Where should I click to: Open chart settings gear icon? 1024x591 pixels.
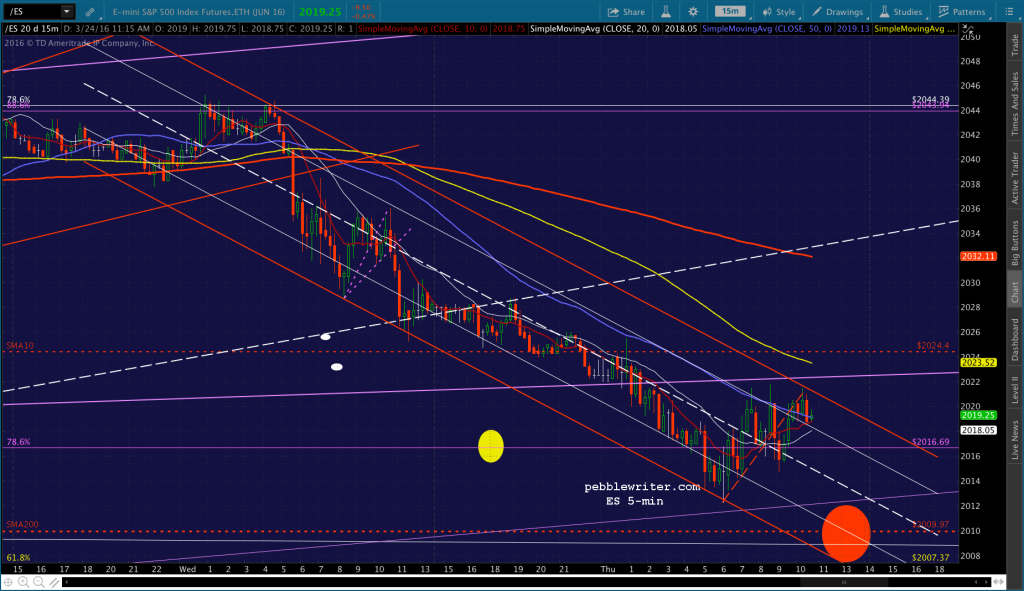coord(693,12)
